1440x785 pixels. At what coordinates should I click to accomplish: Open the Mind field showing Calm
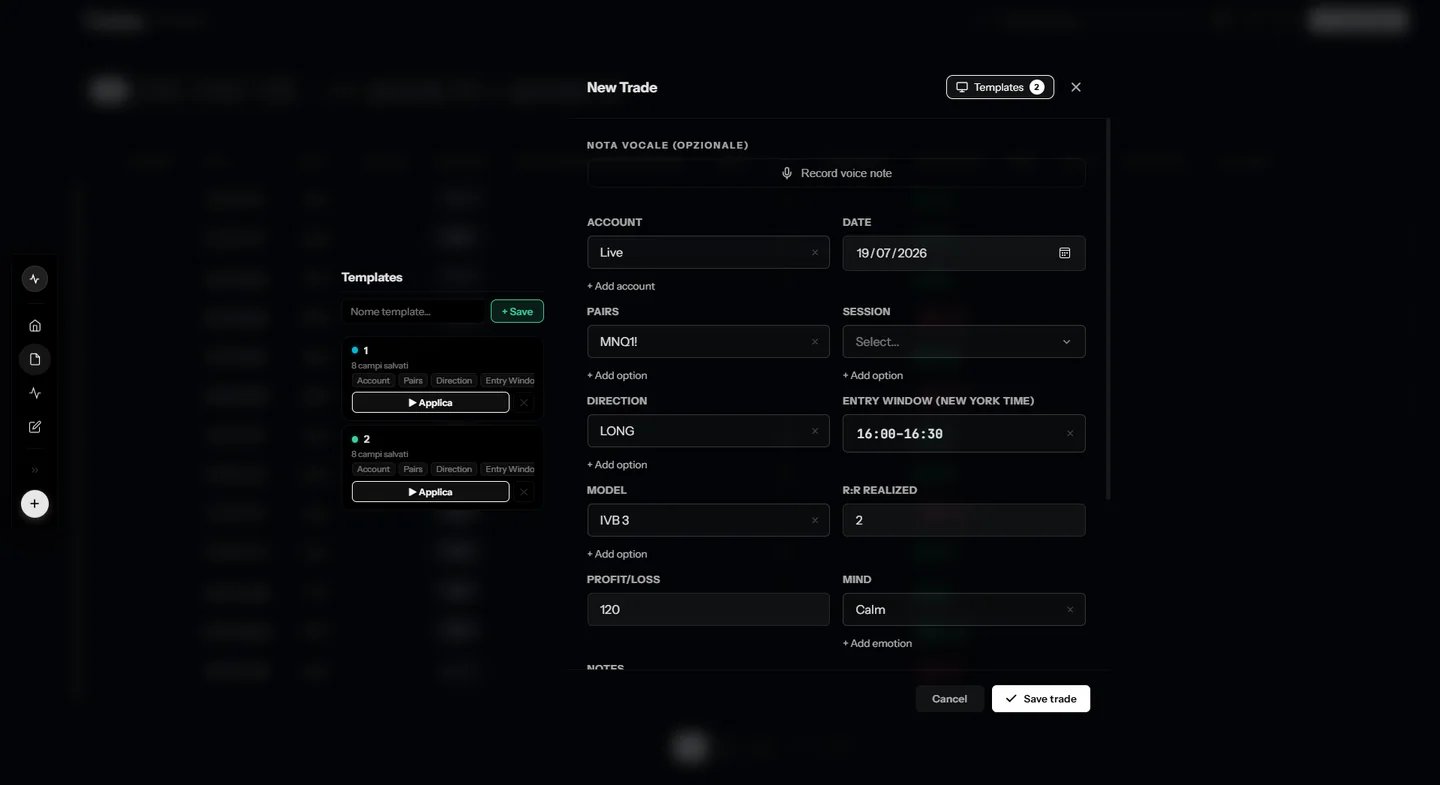click(x=964, y=609)
